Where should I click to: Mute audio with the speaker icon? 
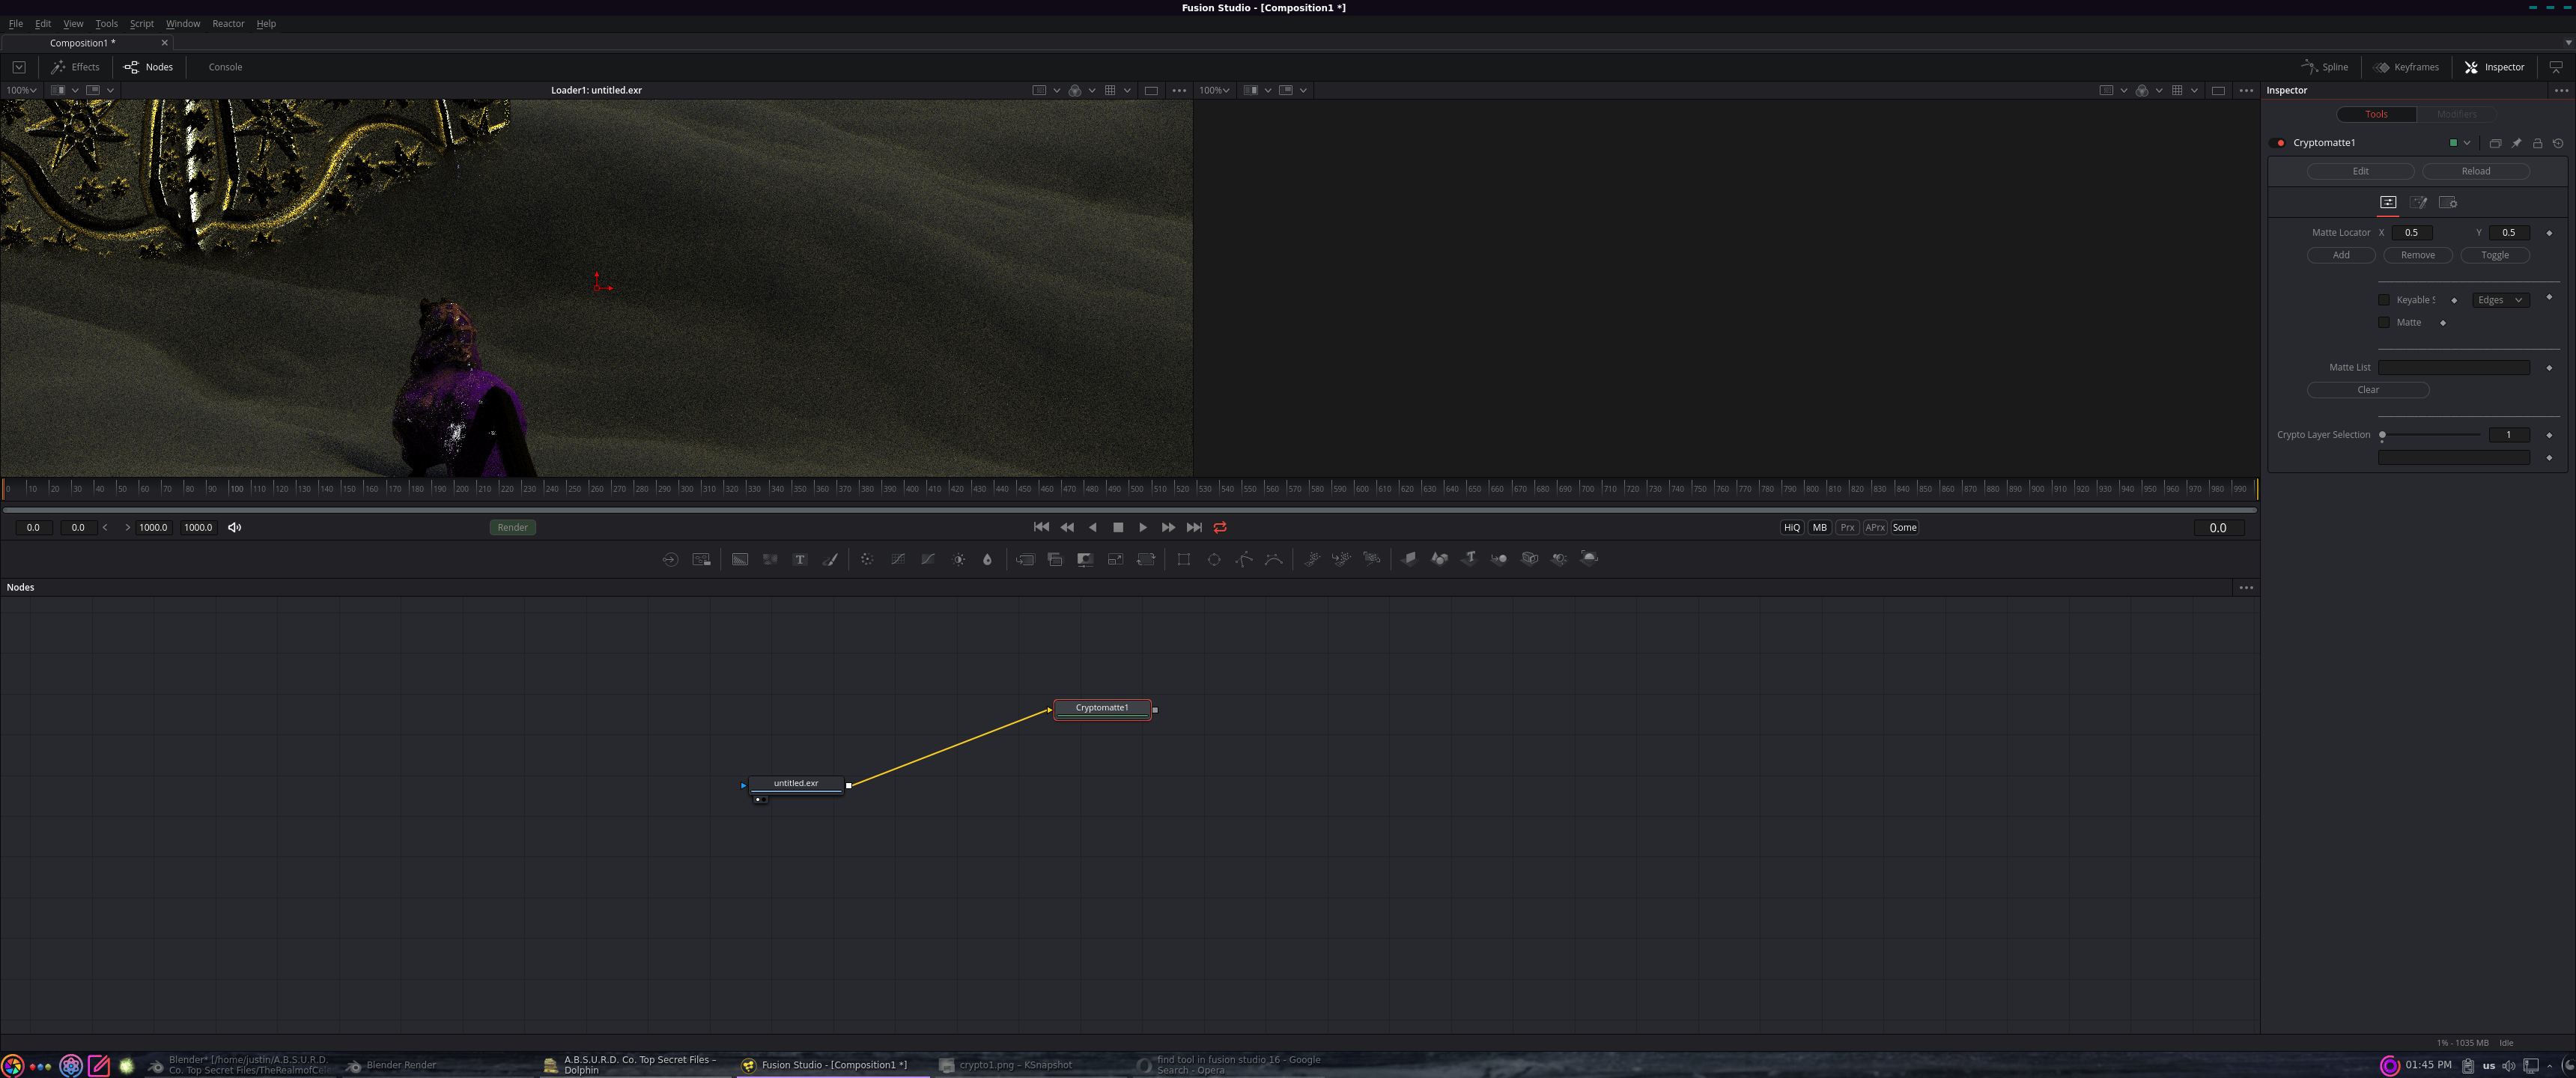coord(235,527)
